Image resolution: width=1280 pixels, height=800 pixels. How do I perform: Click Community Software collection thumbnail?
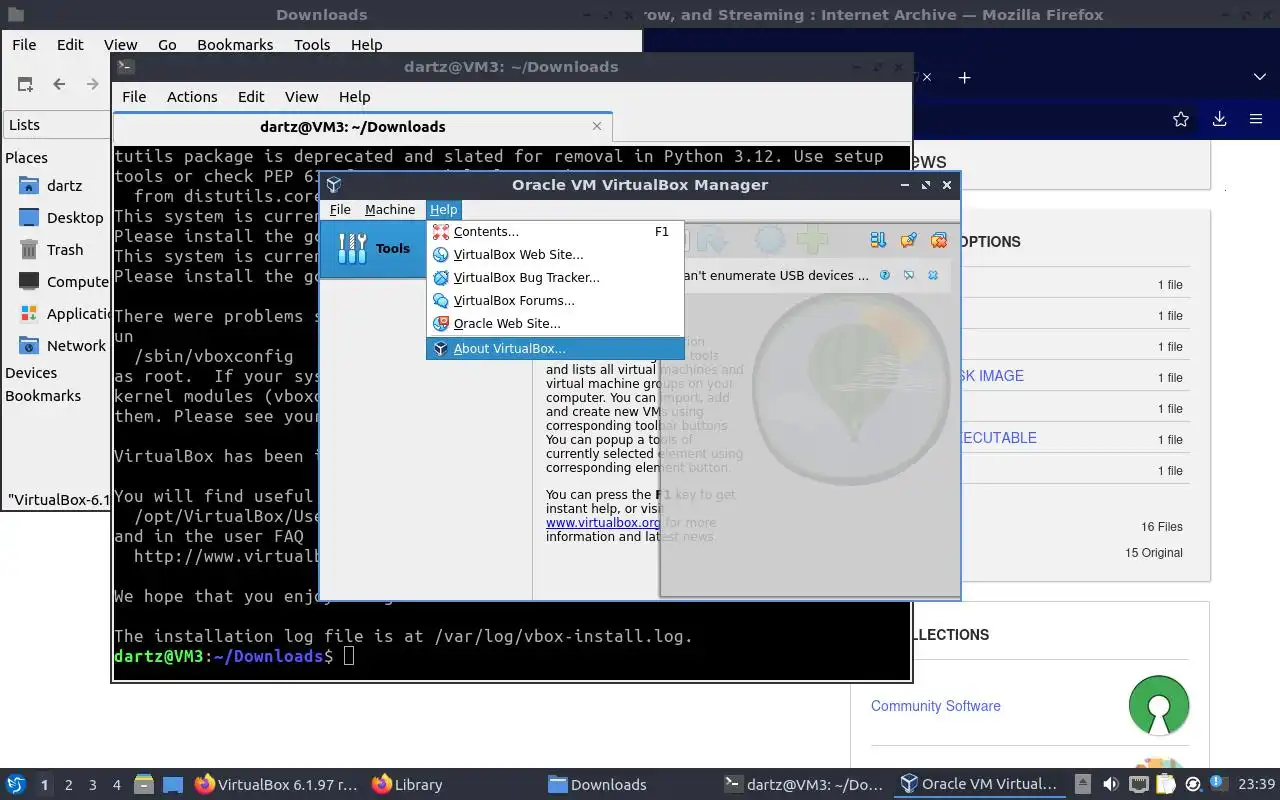(1159, 706)
